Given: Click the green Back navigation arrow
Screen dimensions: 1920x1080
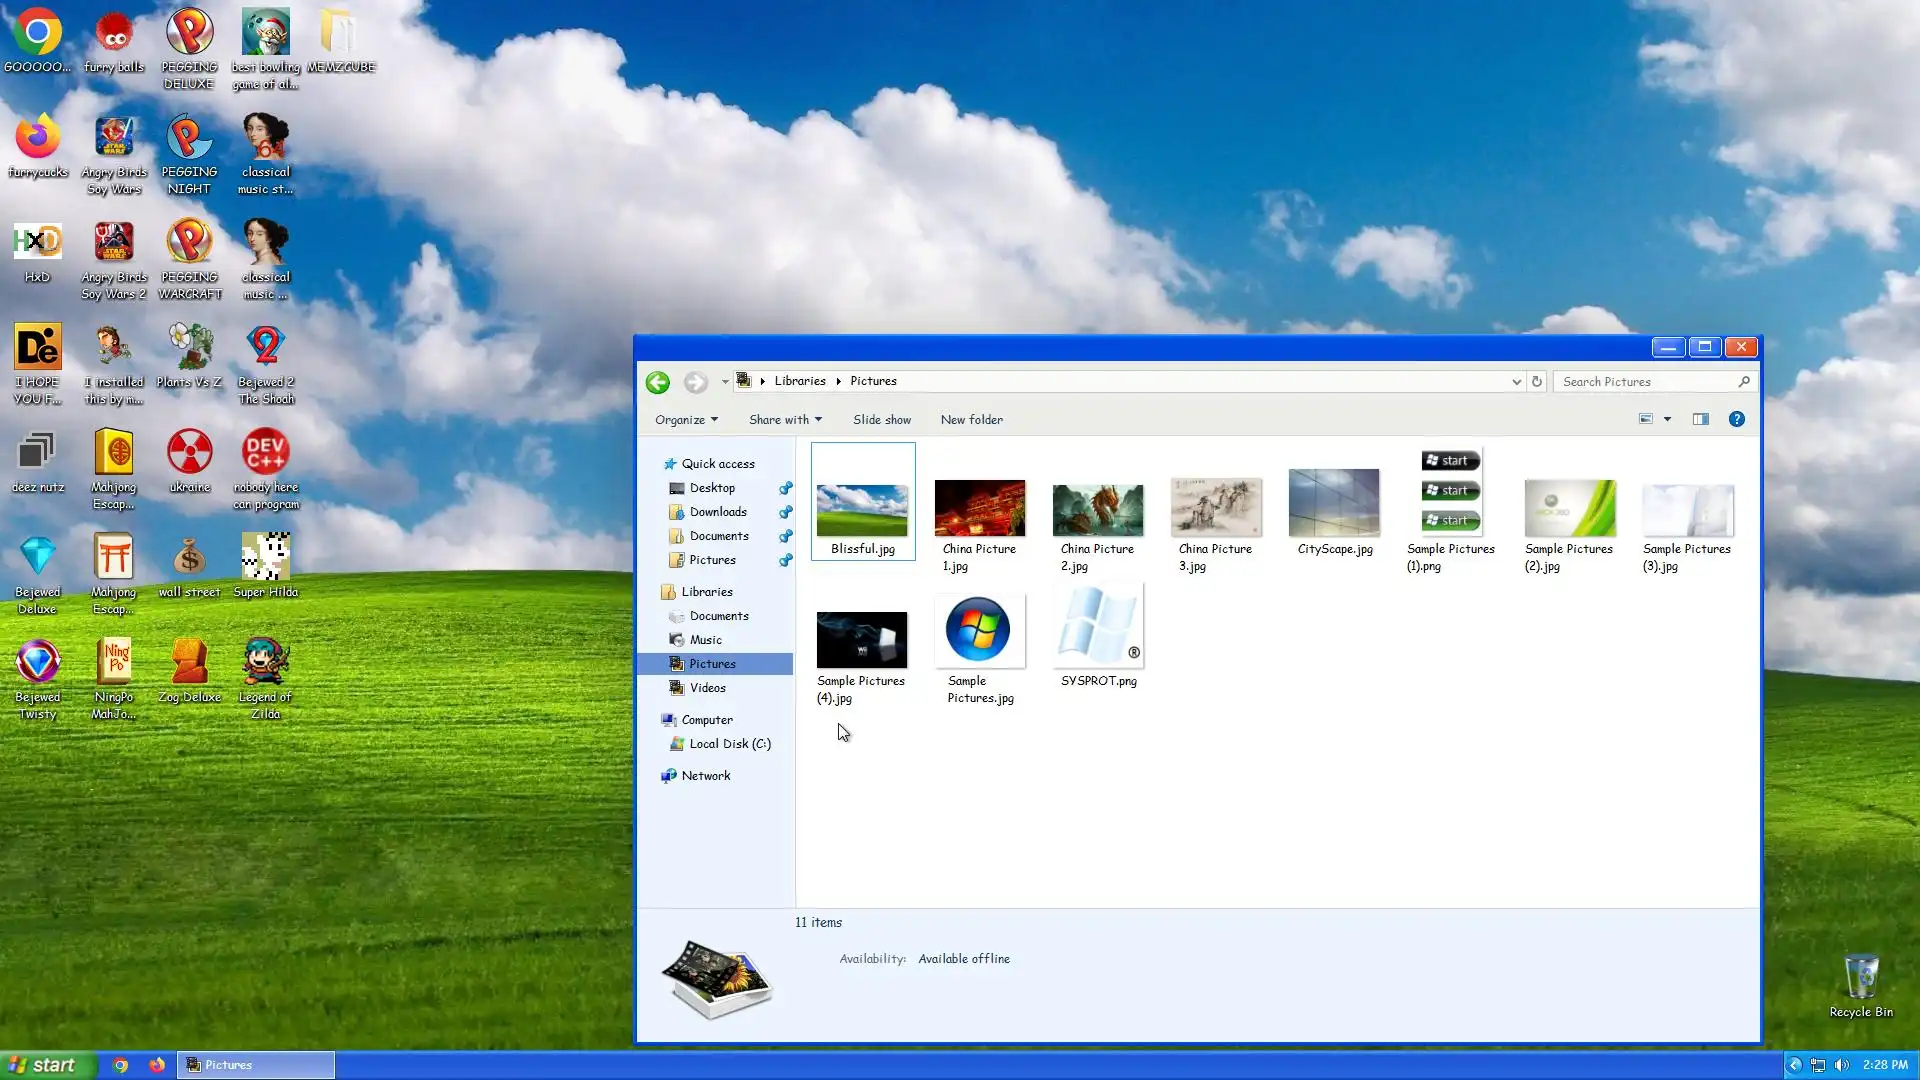Looking at the screenshot, I should pyautogui.click(x=657, y=382).
